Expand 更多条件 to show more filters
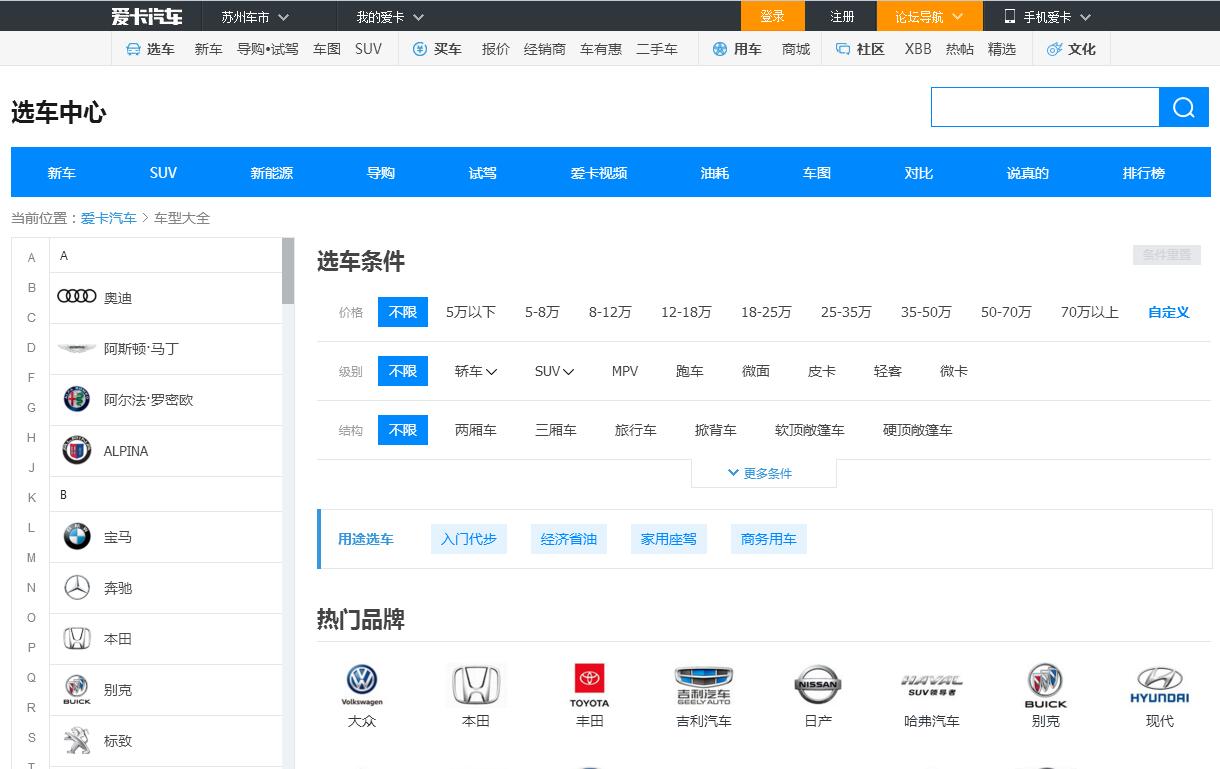This screenshot has height=769, width=1220. [x=763, y=473]
